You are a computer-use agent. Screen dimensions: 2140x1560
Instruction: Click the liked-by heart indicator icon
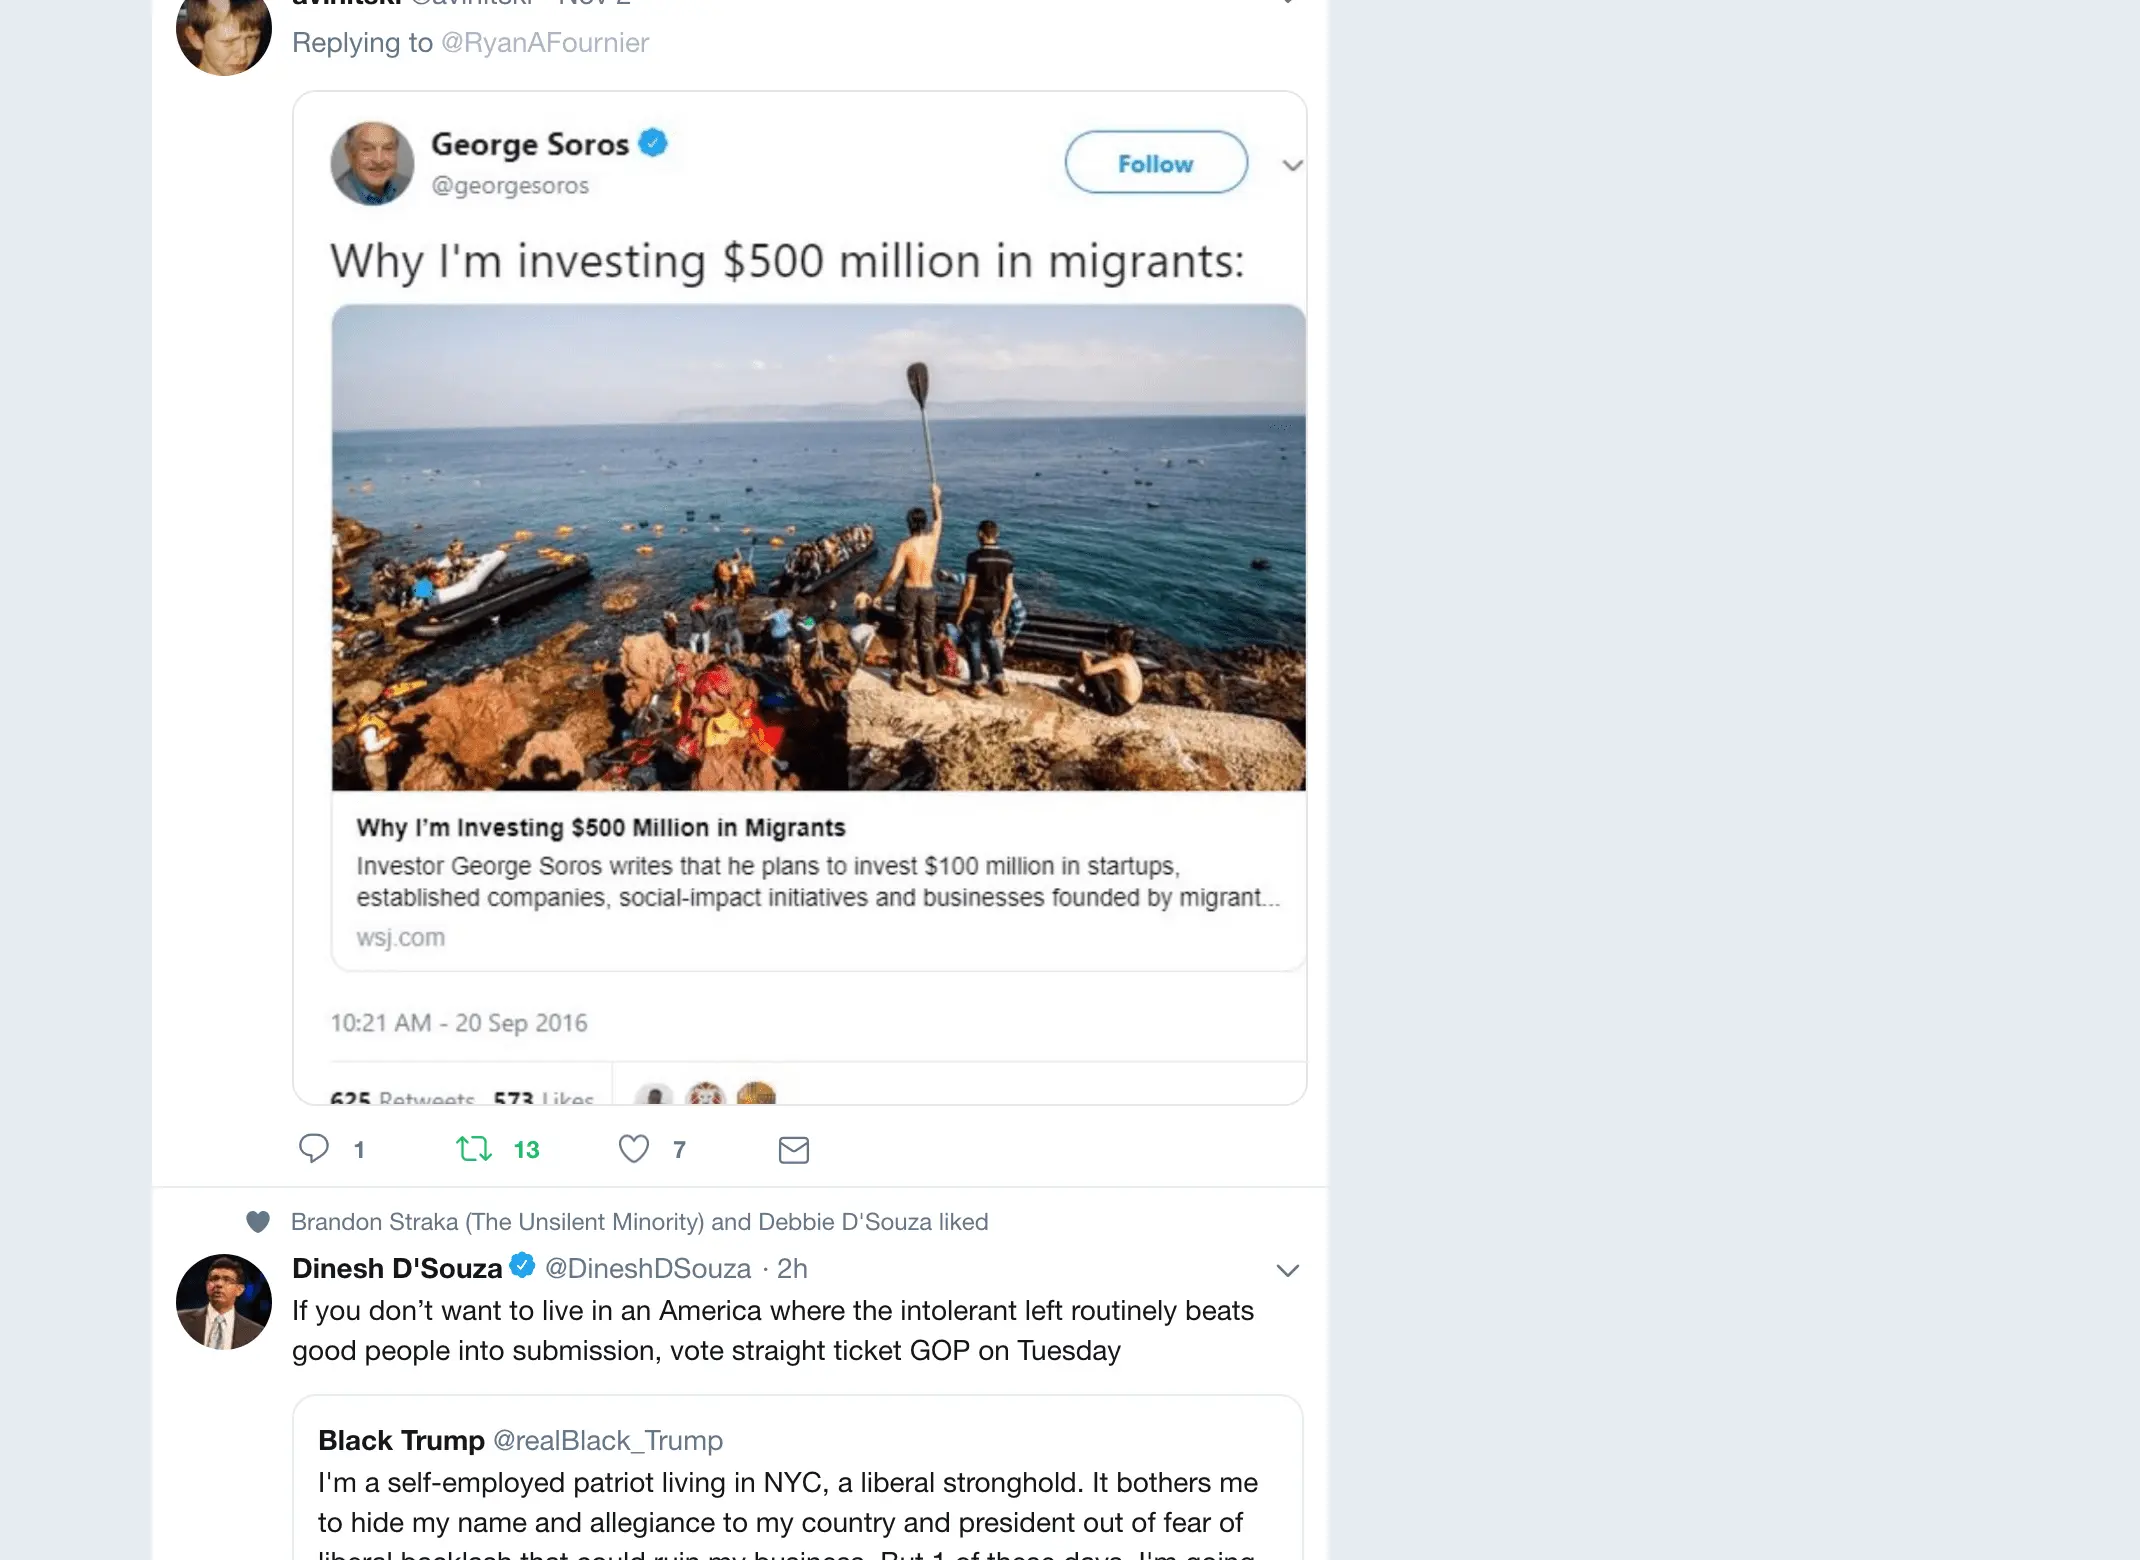click(x=258, y=1222)
